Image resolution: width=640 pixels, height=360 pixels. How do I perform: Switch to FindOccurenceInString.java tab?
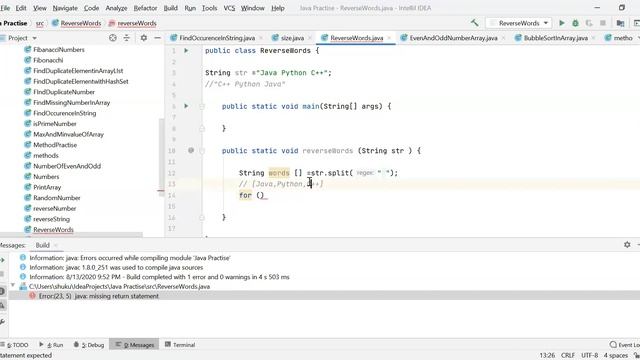point(217,38)
